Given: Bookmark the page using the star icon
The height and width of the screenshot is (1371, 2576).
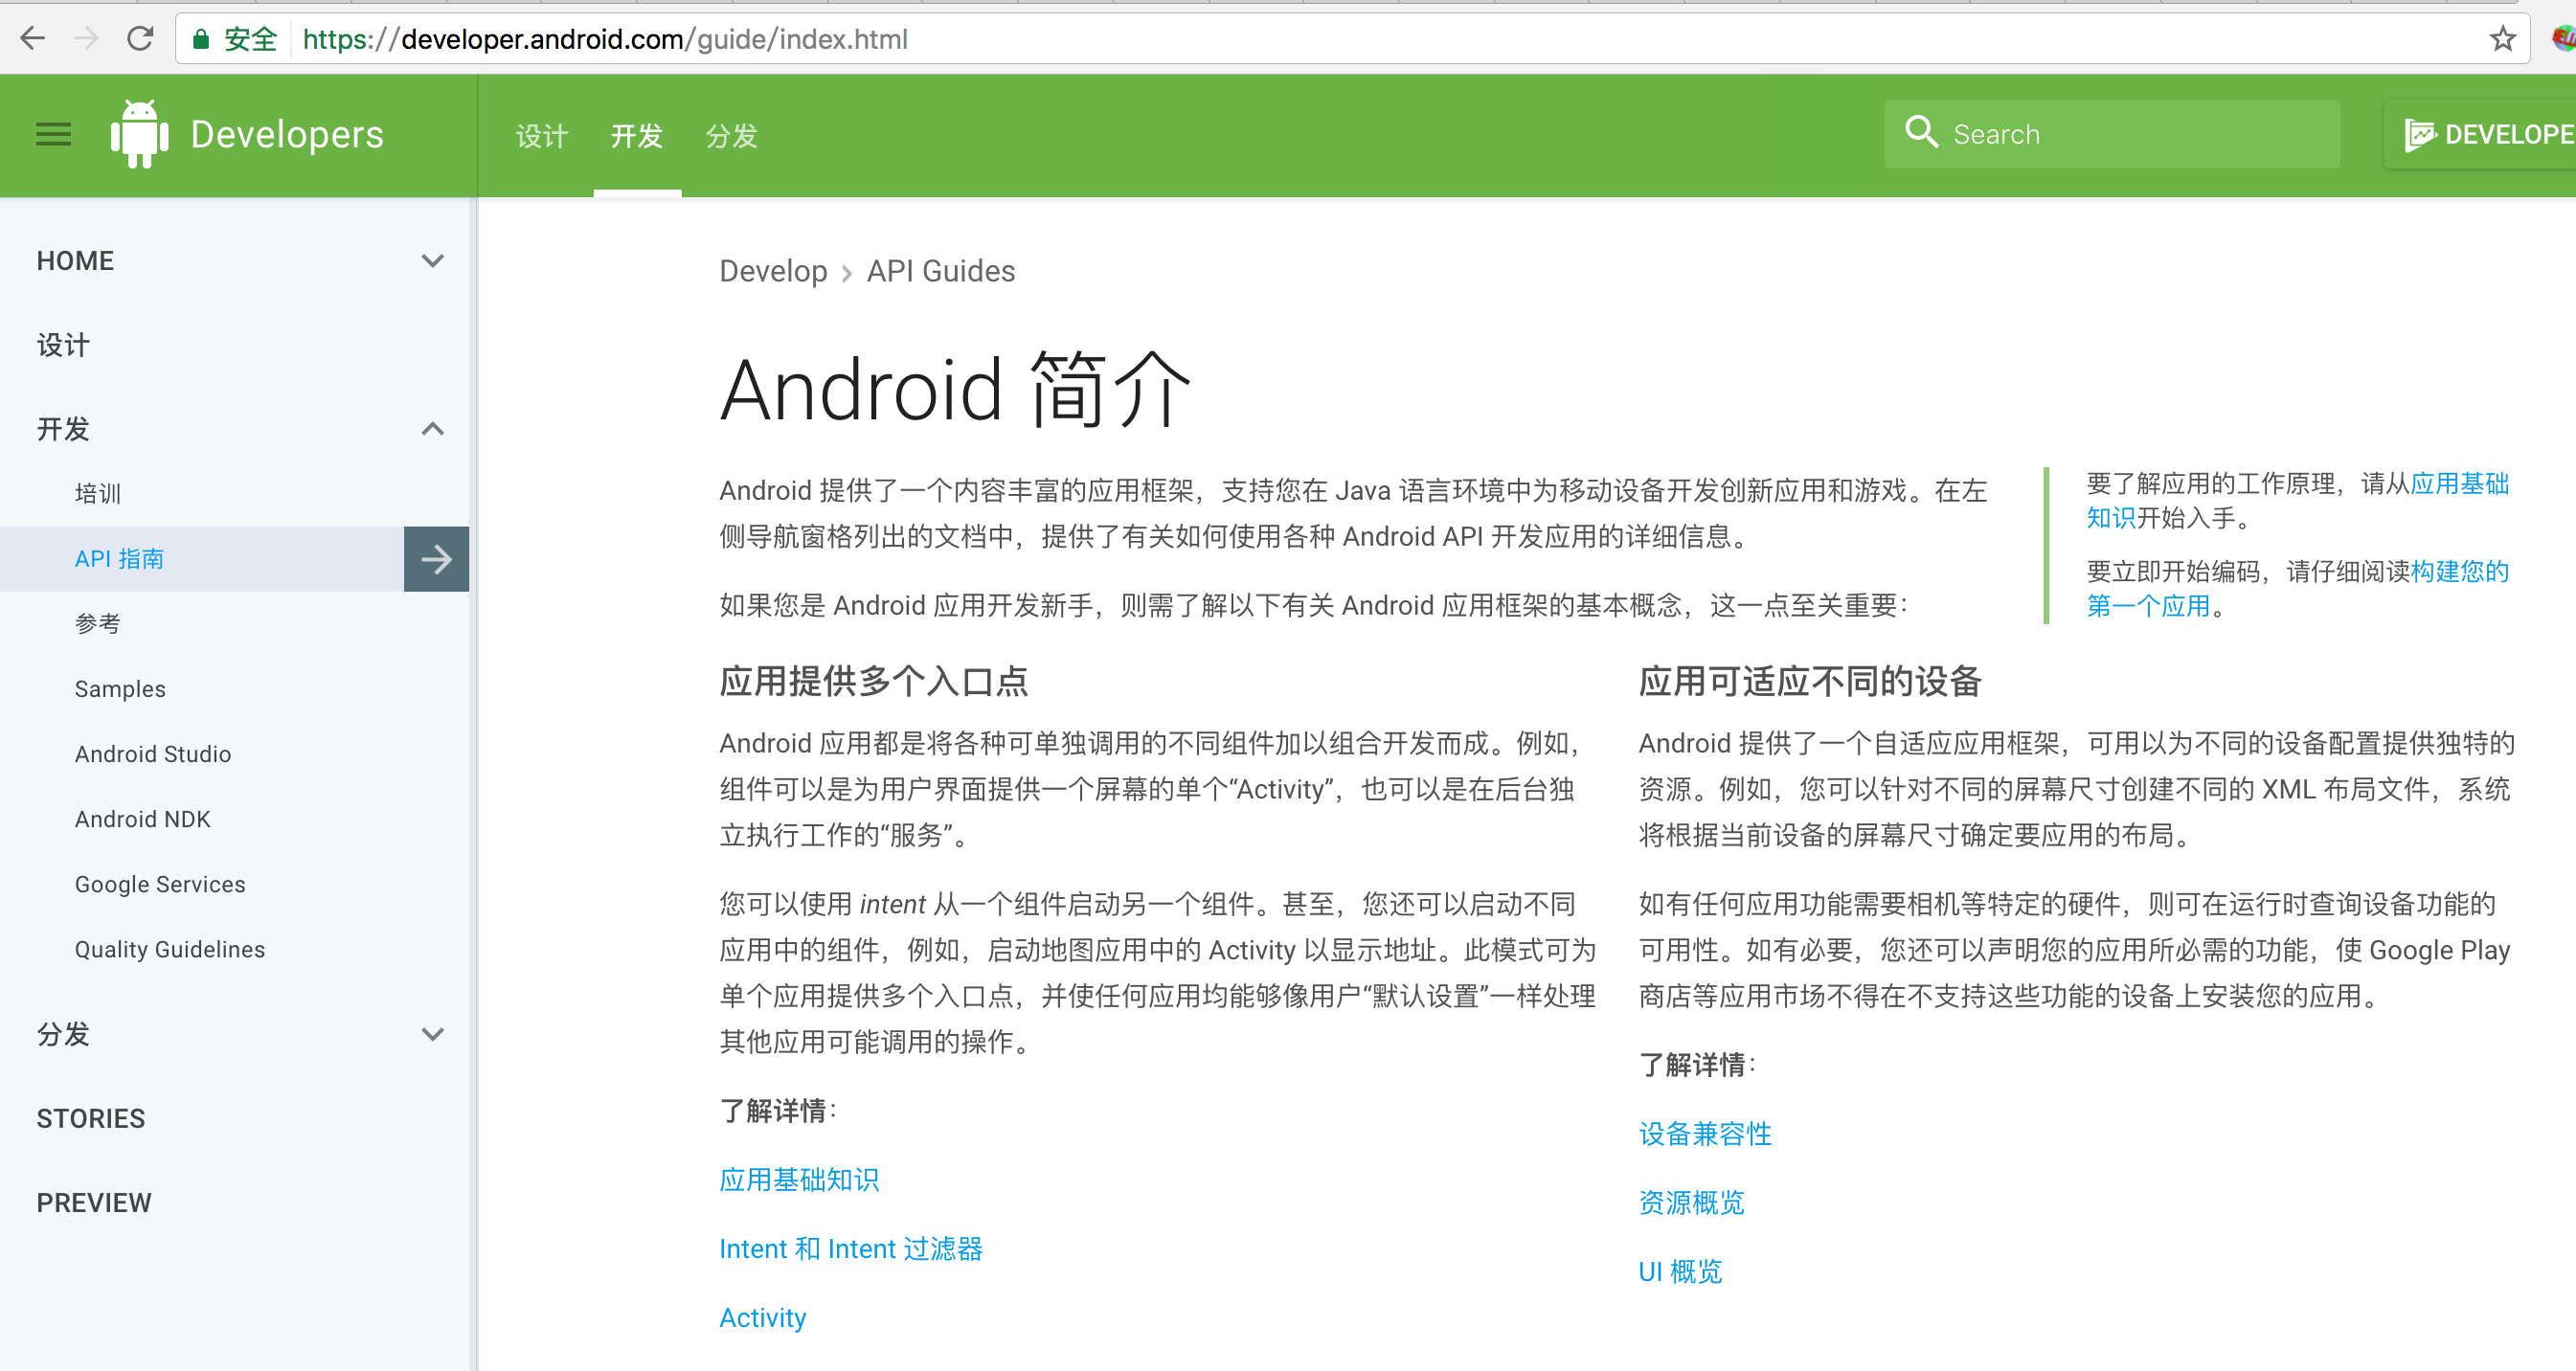Looking at the screenshot, I should (x=2503, y=39).
